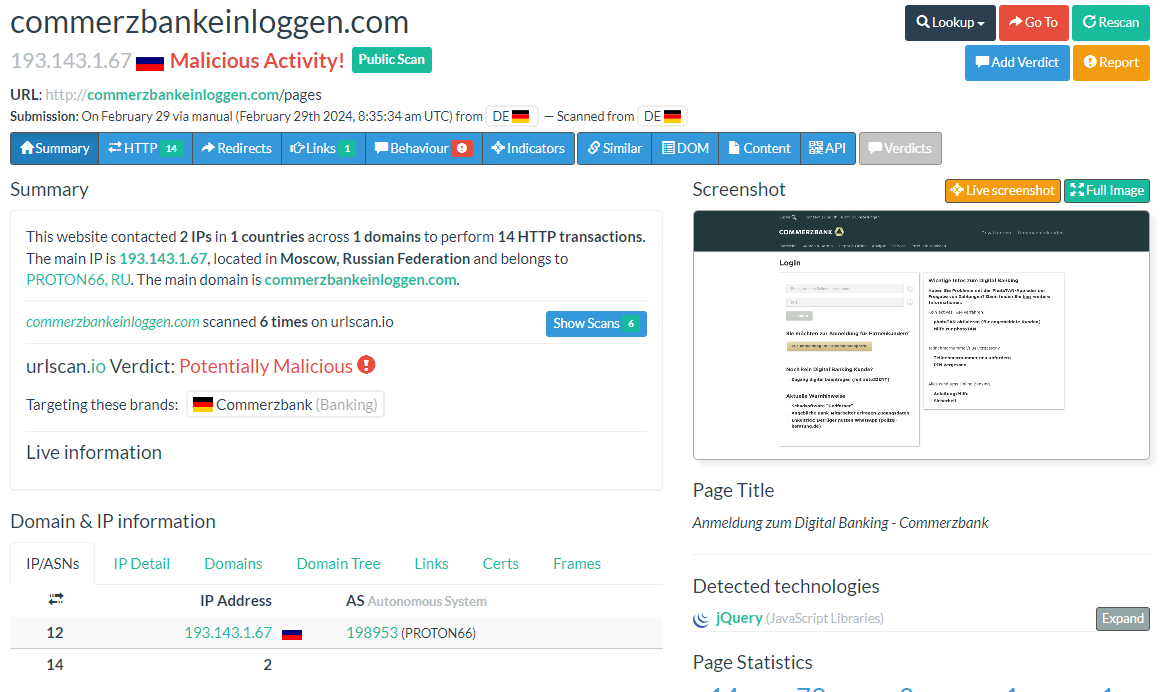Click the 193.143.1.67 table link
Viewport: 1165px width, 692px height.
tap(228, 633)
